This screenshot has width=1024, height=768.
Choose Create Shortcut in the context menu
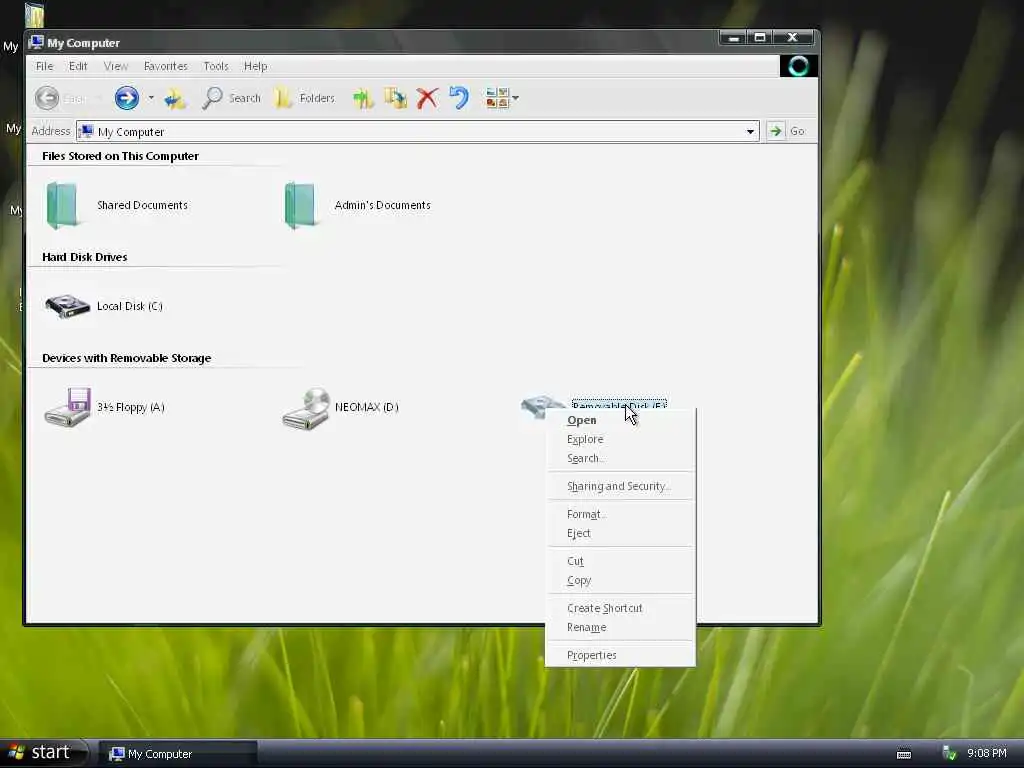click(x=620, y=608)
